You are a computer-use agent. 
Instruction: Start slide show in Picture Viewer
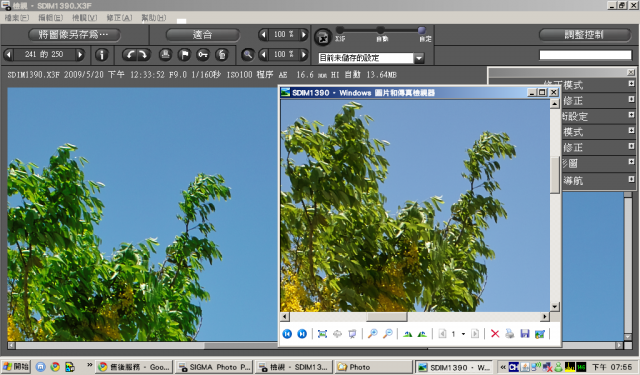point(352,334)
